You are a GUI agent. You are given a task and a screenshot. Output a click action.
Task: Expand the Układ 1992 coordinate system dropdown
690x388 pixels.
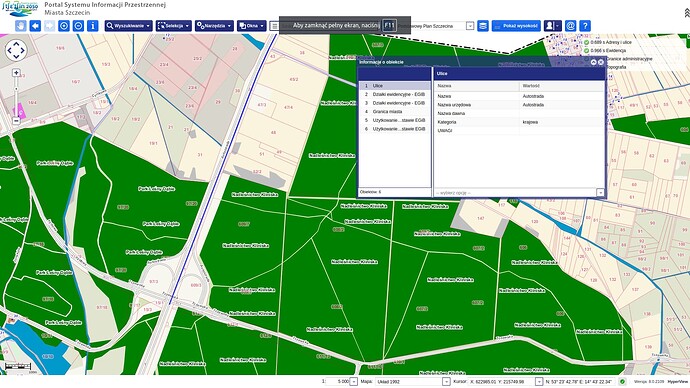(x=446, y=382)
